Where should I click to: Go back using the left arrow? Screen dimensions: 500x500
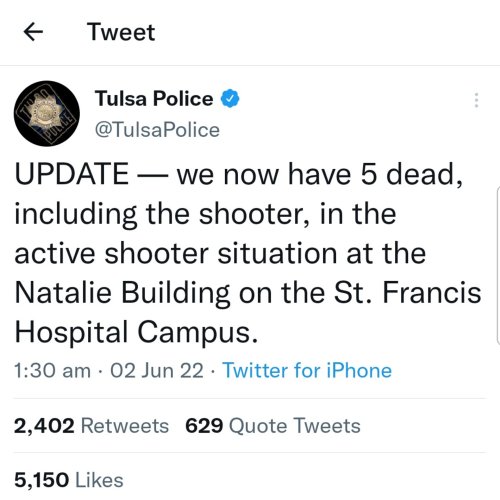(33, 32)
